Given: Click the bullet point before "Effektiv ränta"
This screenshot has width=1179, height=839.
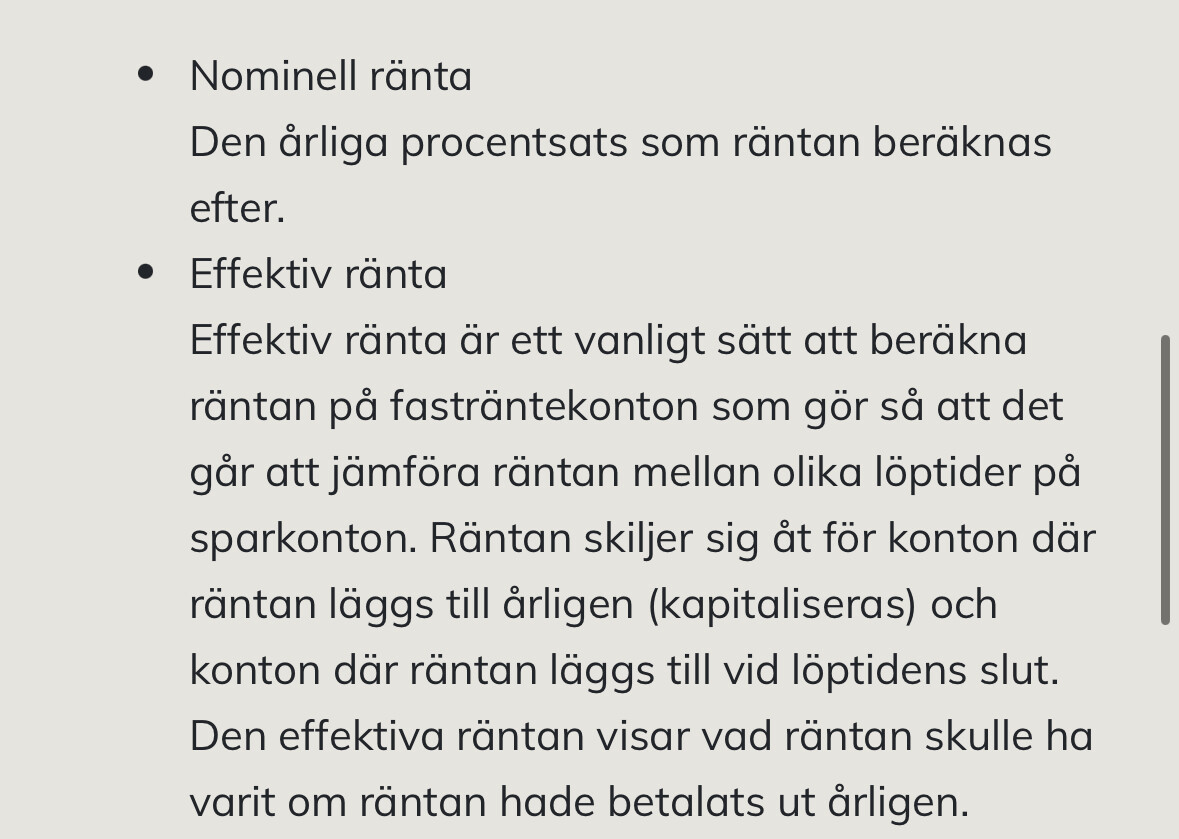Looking at the screenshot, I should 146,272.
